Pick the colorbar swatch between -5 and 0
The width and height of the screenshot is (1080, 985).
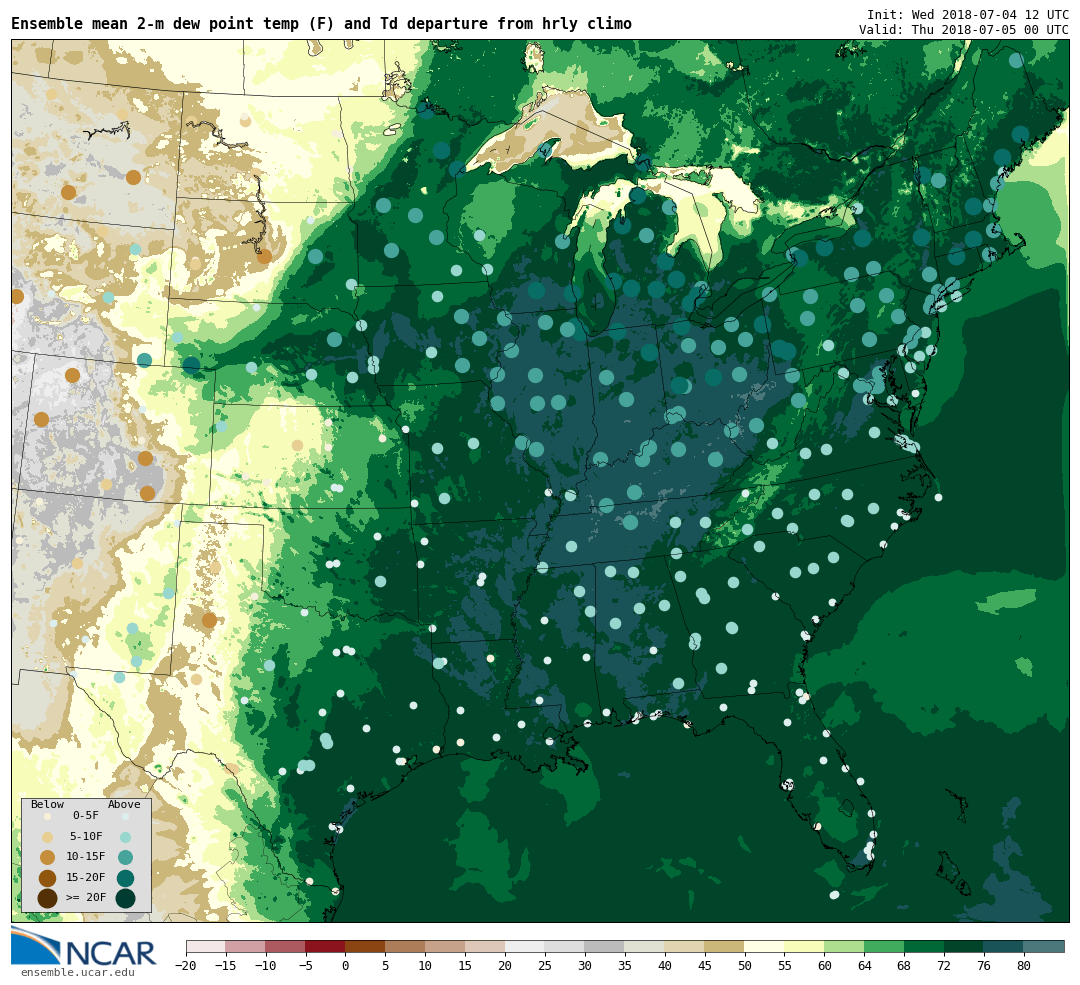[325, 946]
